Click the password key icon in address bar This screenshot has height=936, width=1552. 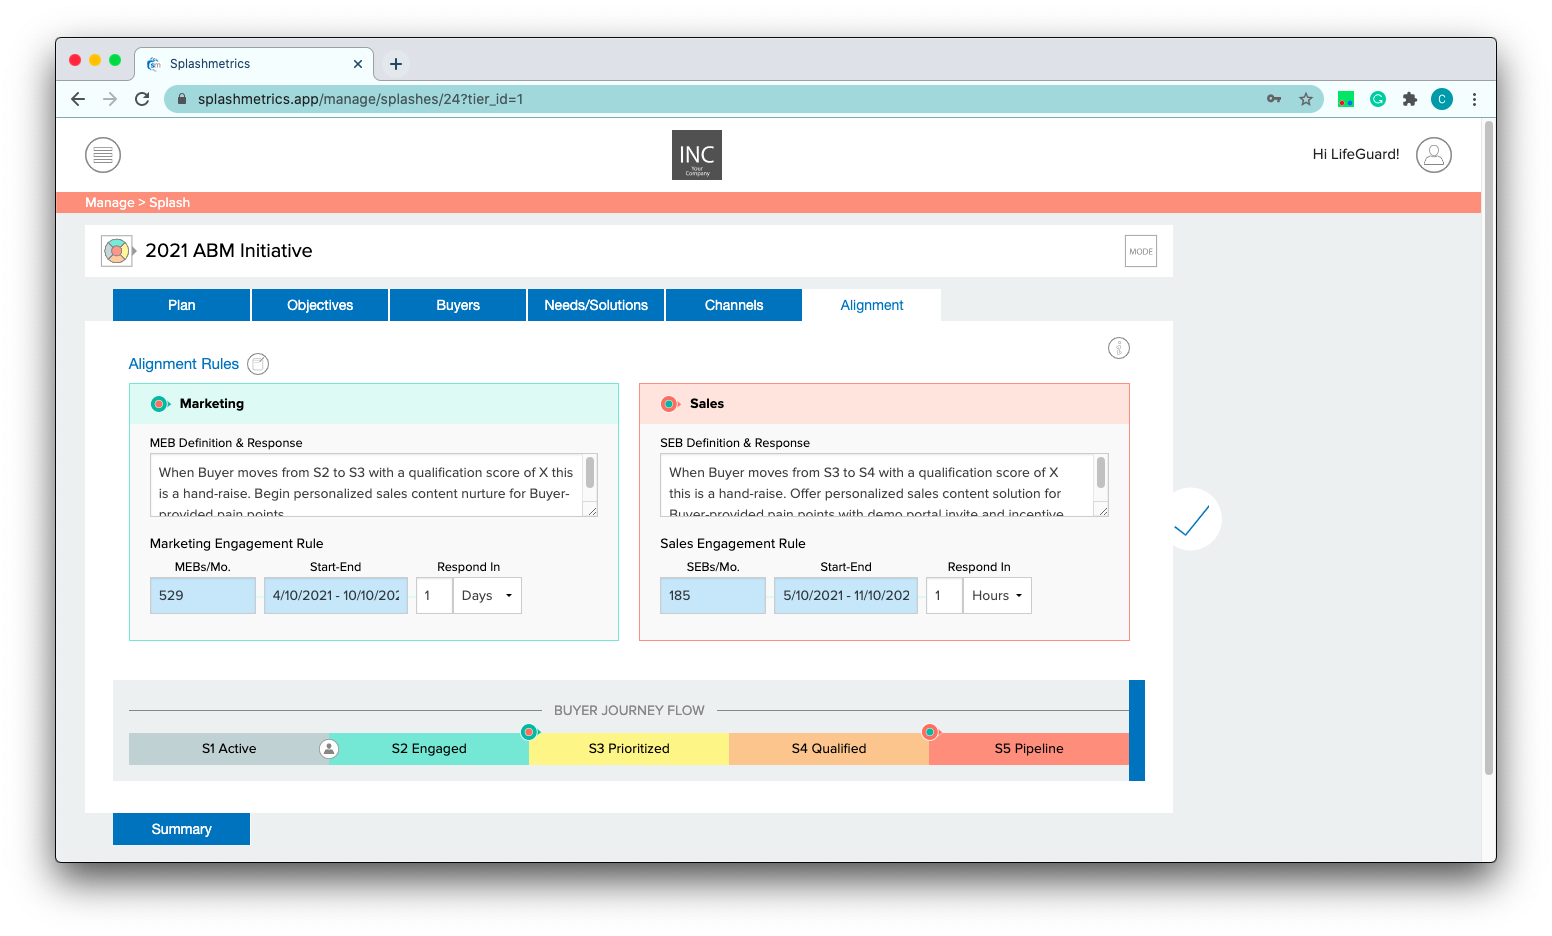pos(1274,99)
